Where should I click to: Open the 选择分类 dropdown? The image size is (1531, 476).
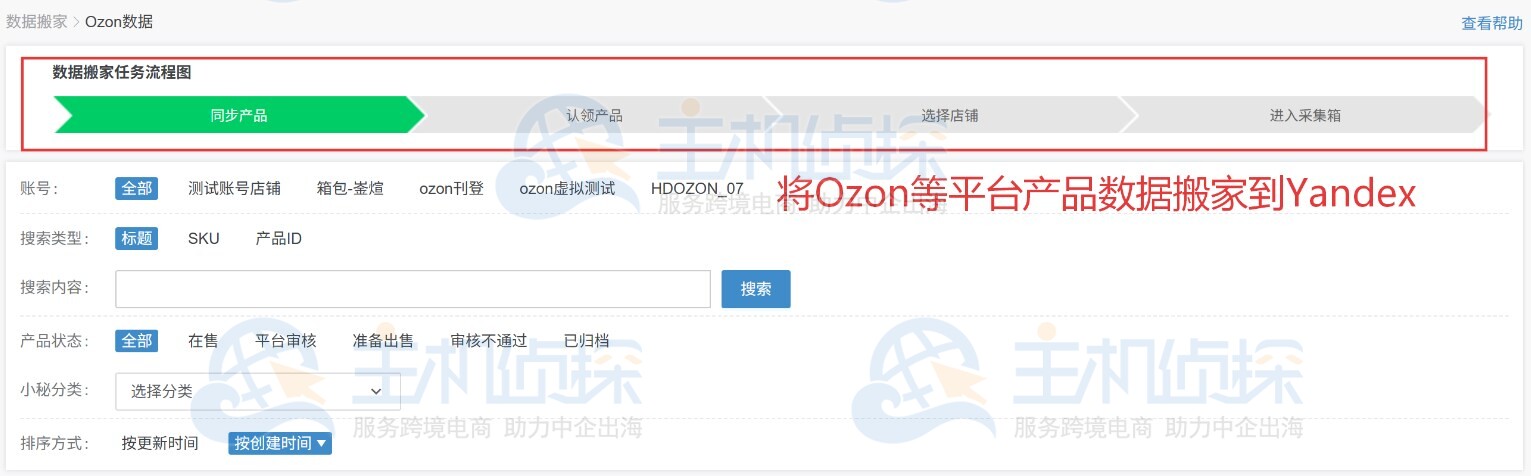pyautogui.click(x=258, y=391)
